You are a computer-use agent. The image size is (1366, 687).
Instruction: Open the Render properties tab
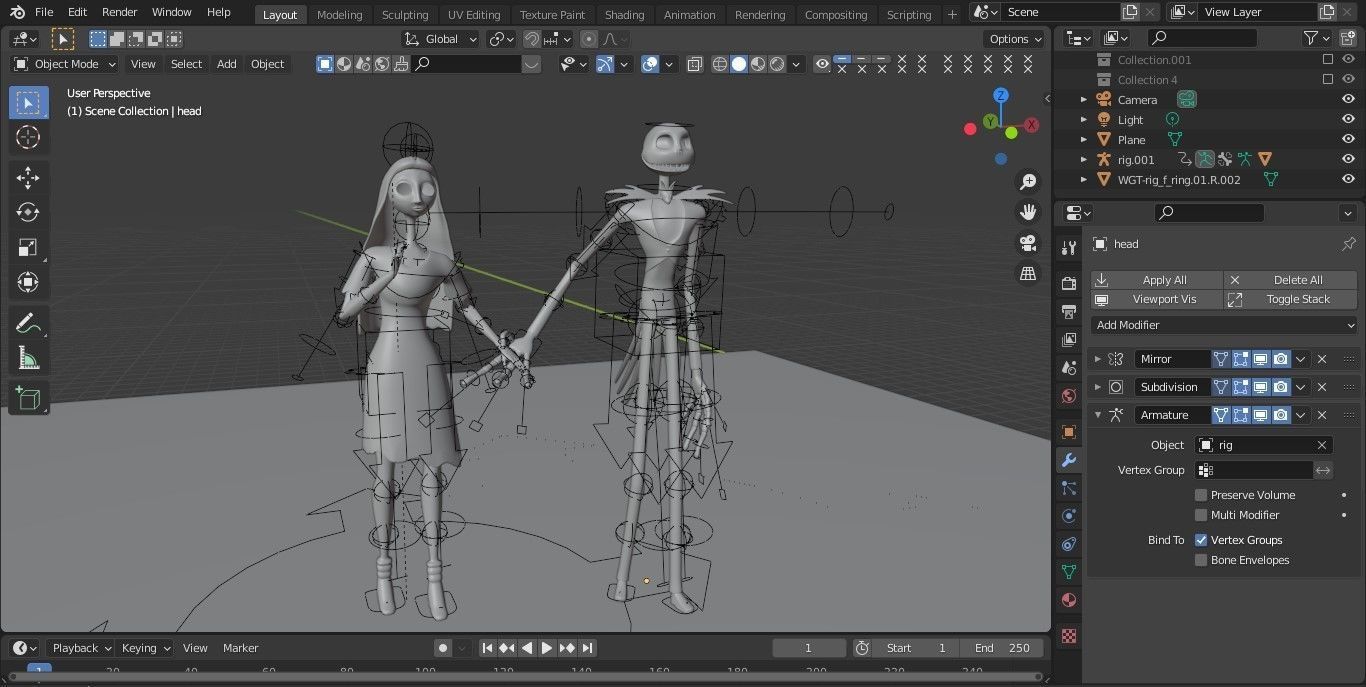1069,284
